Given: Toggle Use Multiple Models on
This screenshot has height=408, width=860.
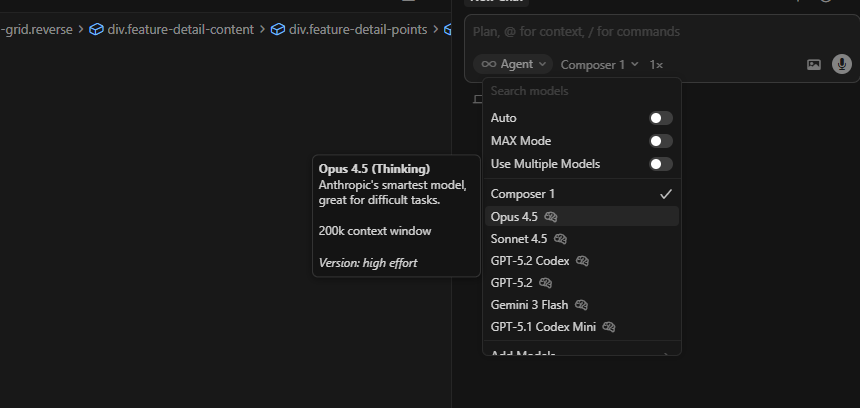Looking at the screenshot, I should 660,164.
